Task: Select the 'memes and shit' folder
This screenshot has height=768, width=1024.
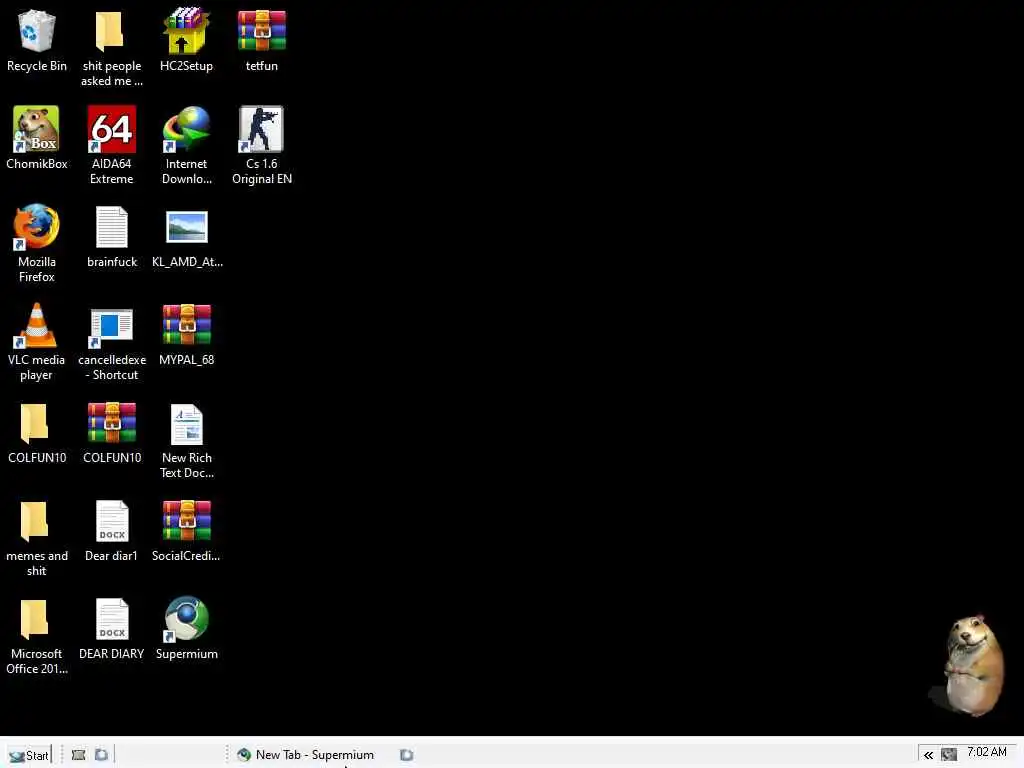Action: point(35,521)
